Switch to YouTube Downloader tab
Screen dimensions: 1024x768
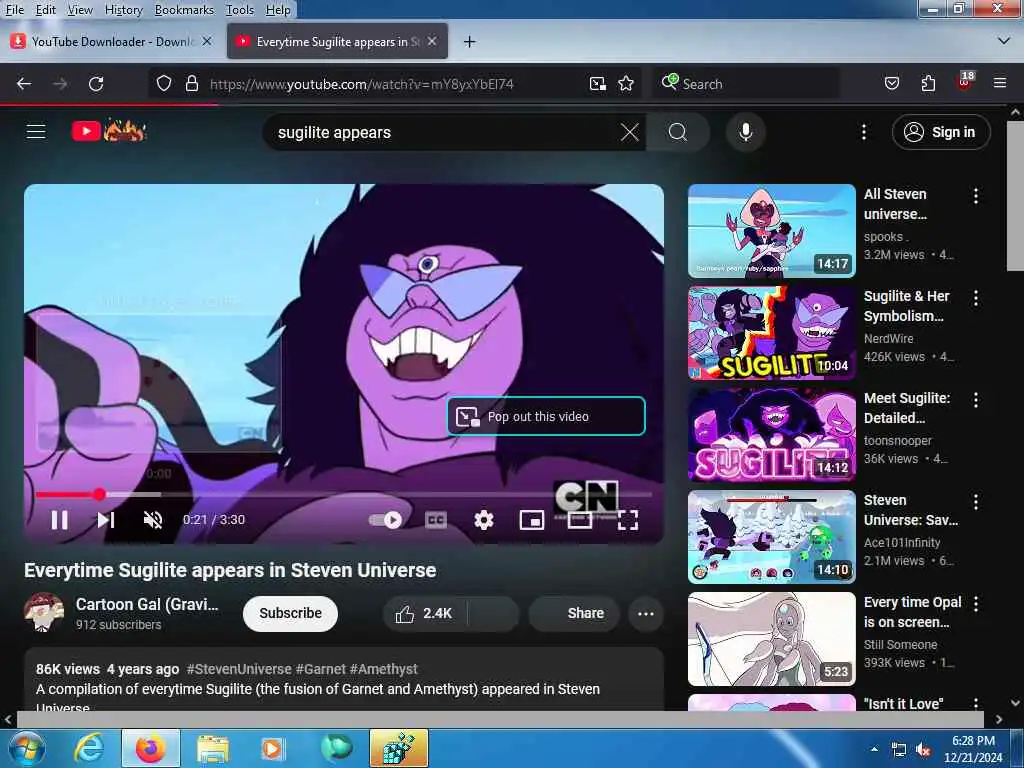[111, 41]
